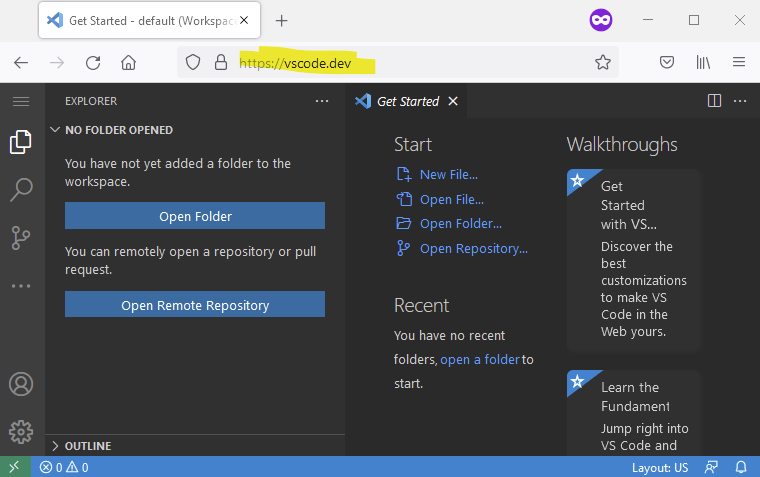Expand the Outline section

pos(195,446)
